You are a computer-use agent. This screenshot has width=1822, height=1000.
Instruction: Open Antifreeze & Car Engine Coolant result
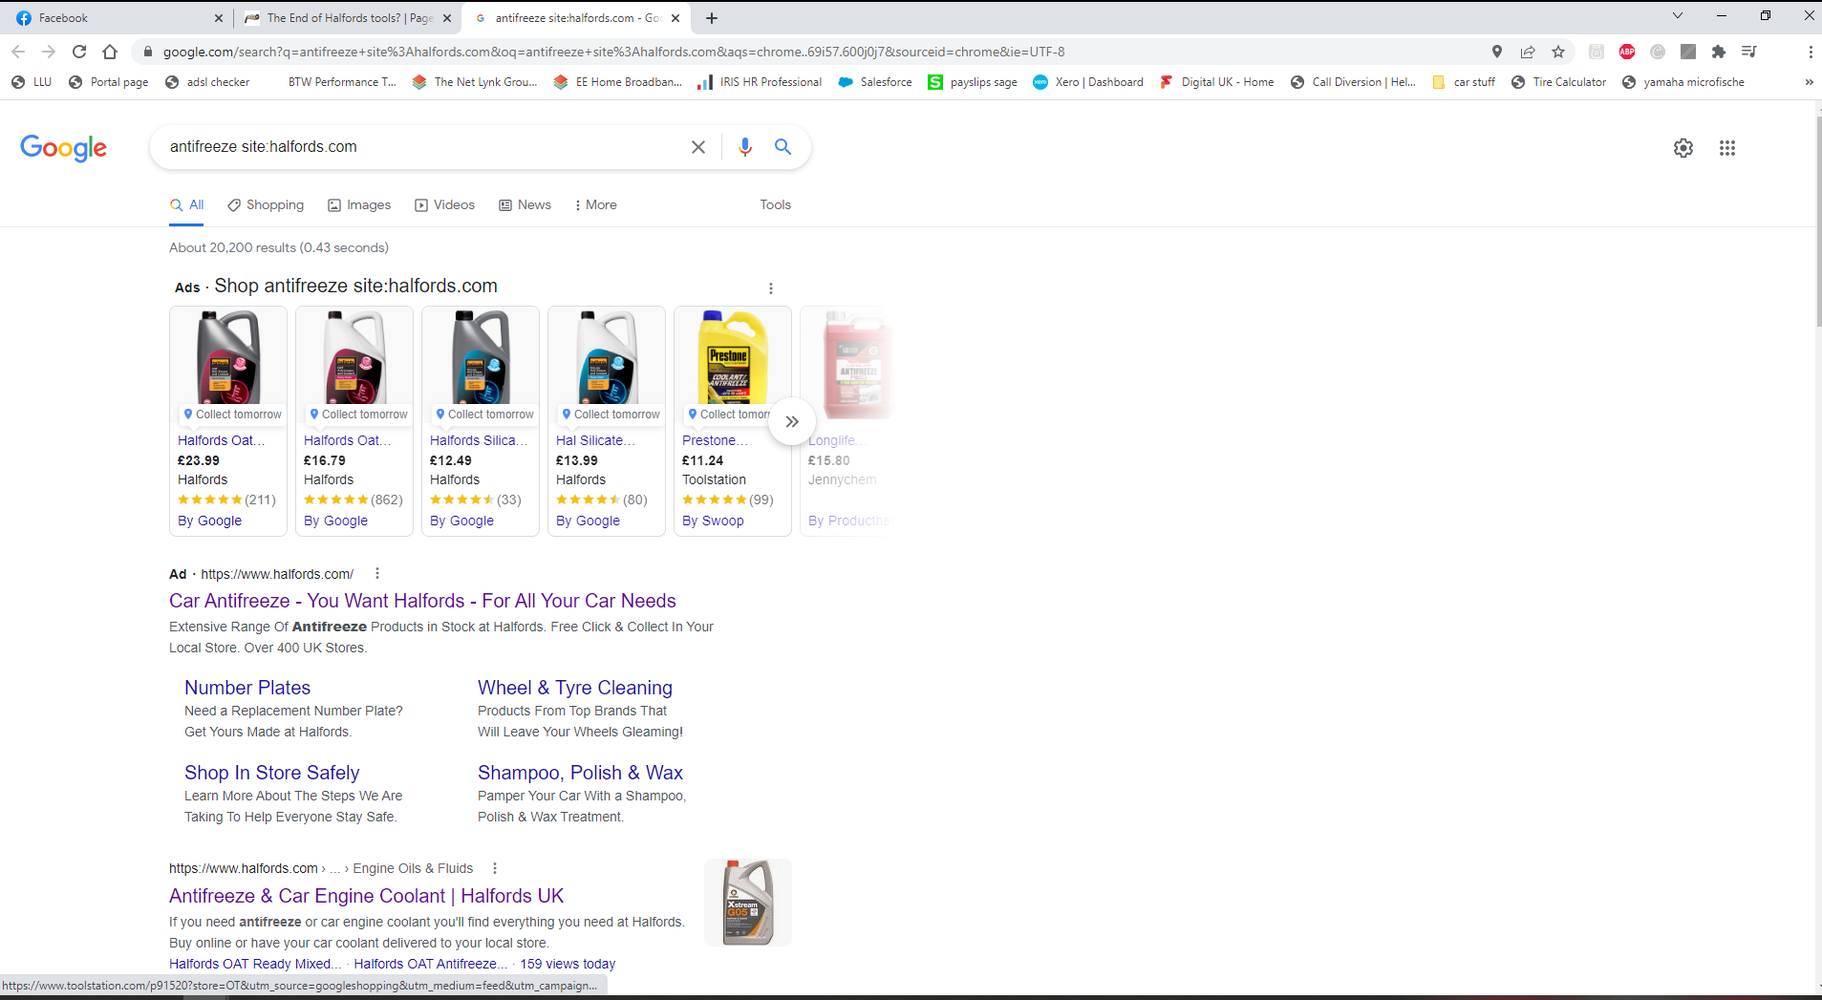[x=366, y=896]
